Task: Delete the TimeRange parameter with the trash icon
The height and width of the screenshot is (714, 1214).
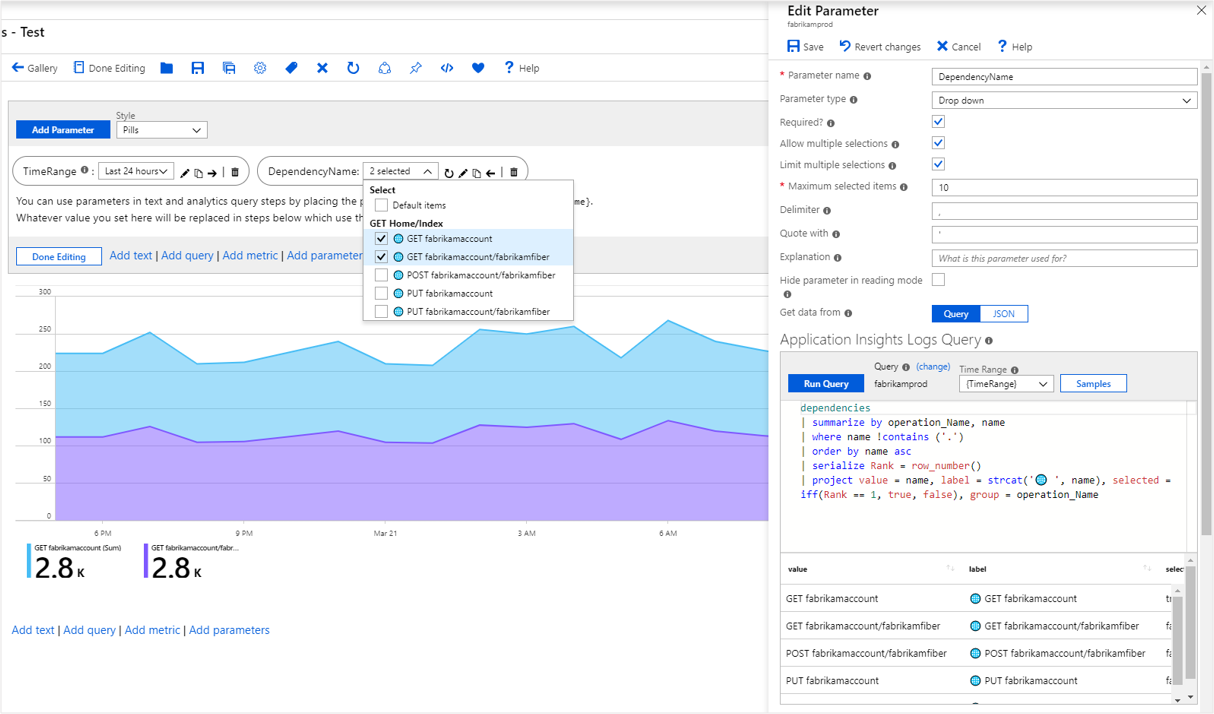Action: coord(235,172)
